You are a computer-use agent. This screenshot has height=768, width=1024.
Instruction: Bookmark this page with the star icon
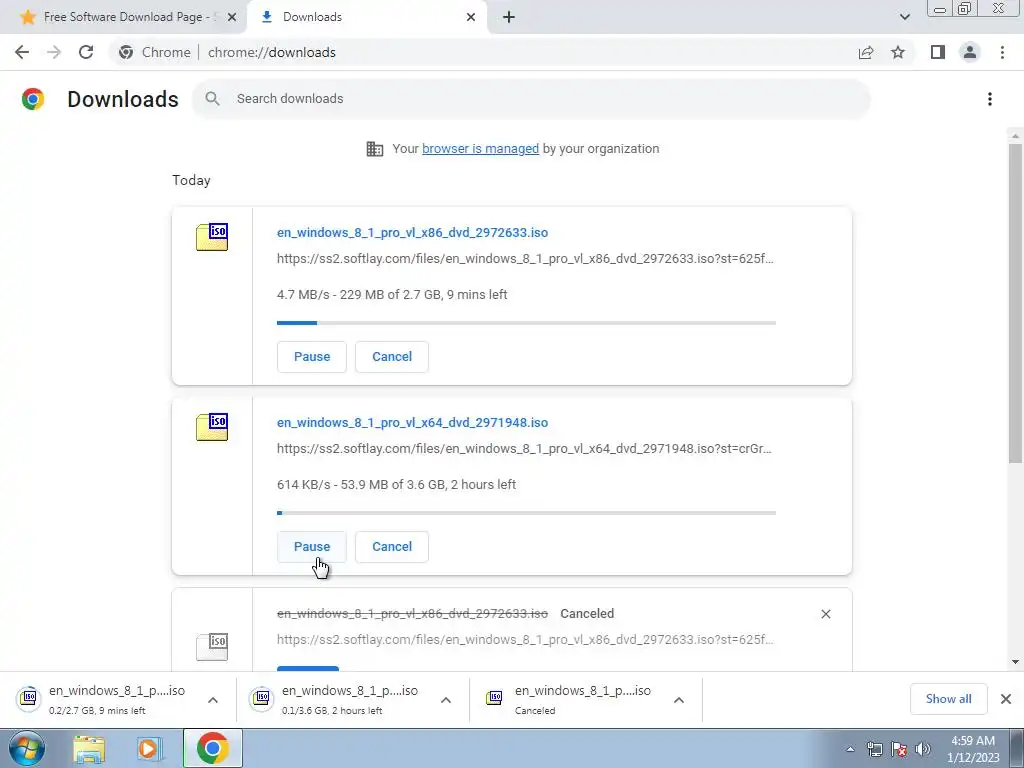tap(898, 52)
